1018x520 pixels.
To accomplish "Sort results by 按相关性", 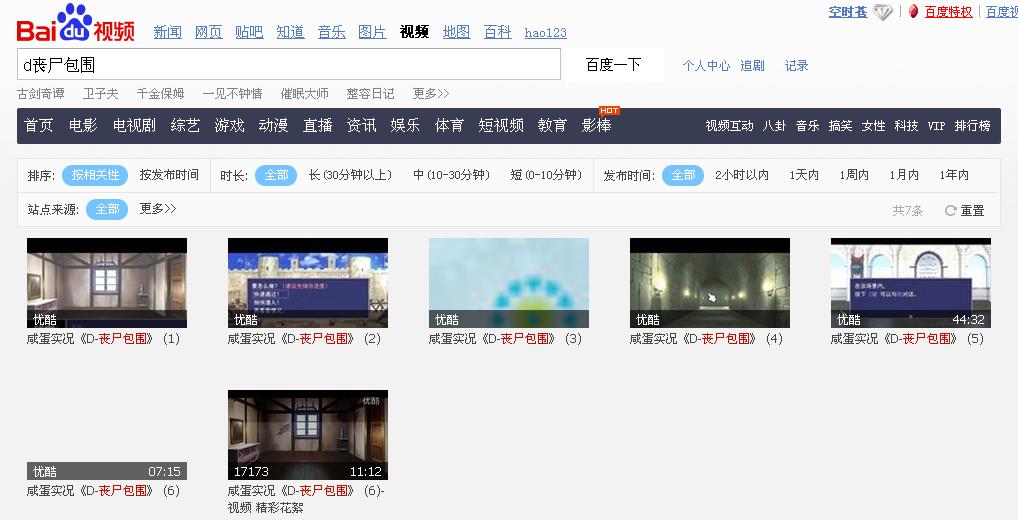I will (x=95, y=175).
